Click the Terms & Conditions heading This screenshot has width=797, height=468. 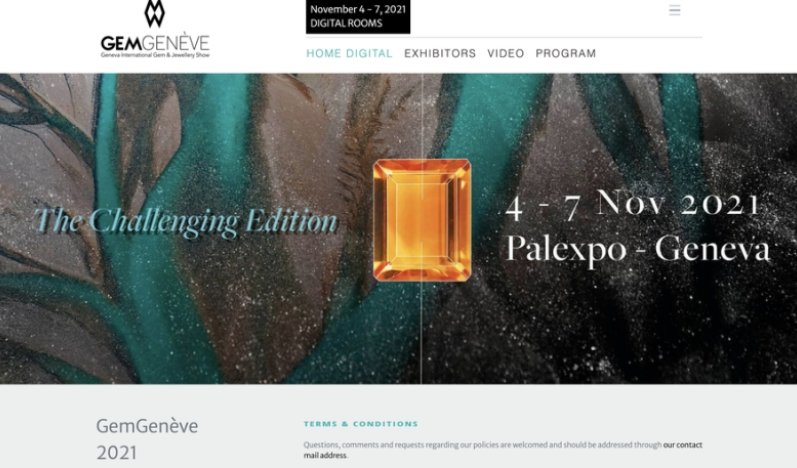361,424
